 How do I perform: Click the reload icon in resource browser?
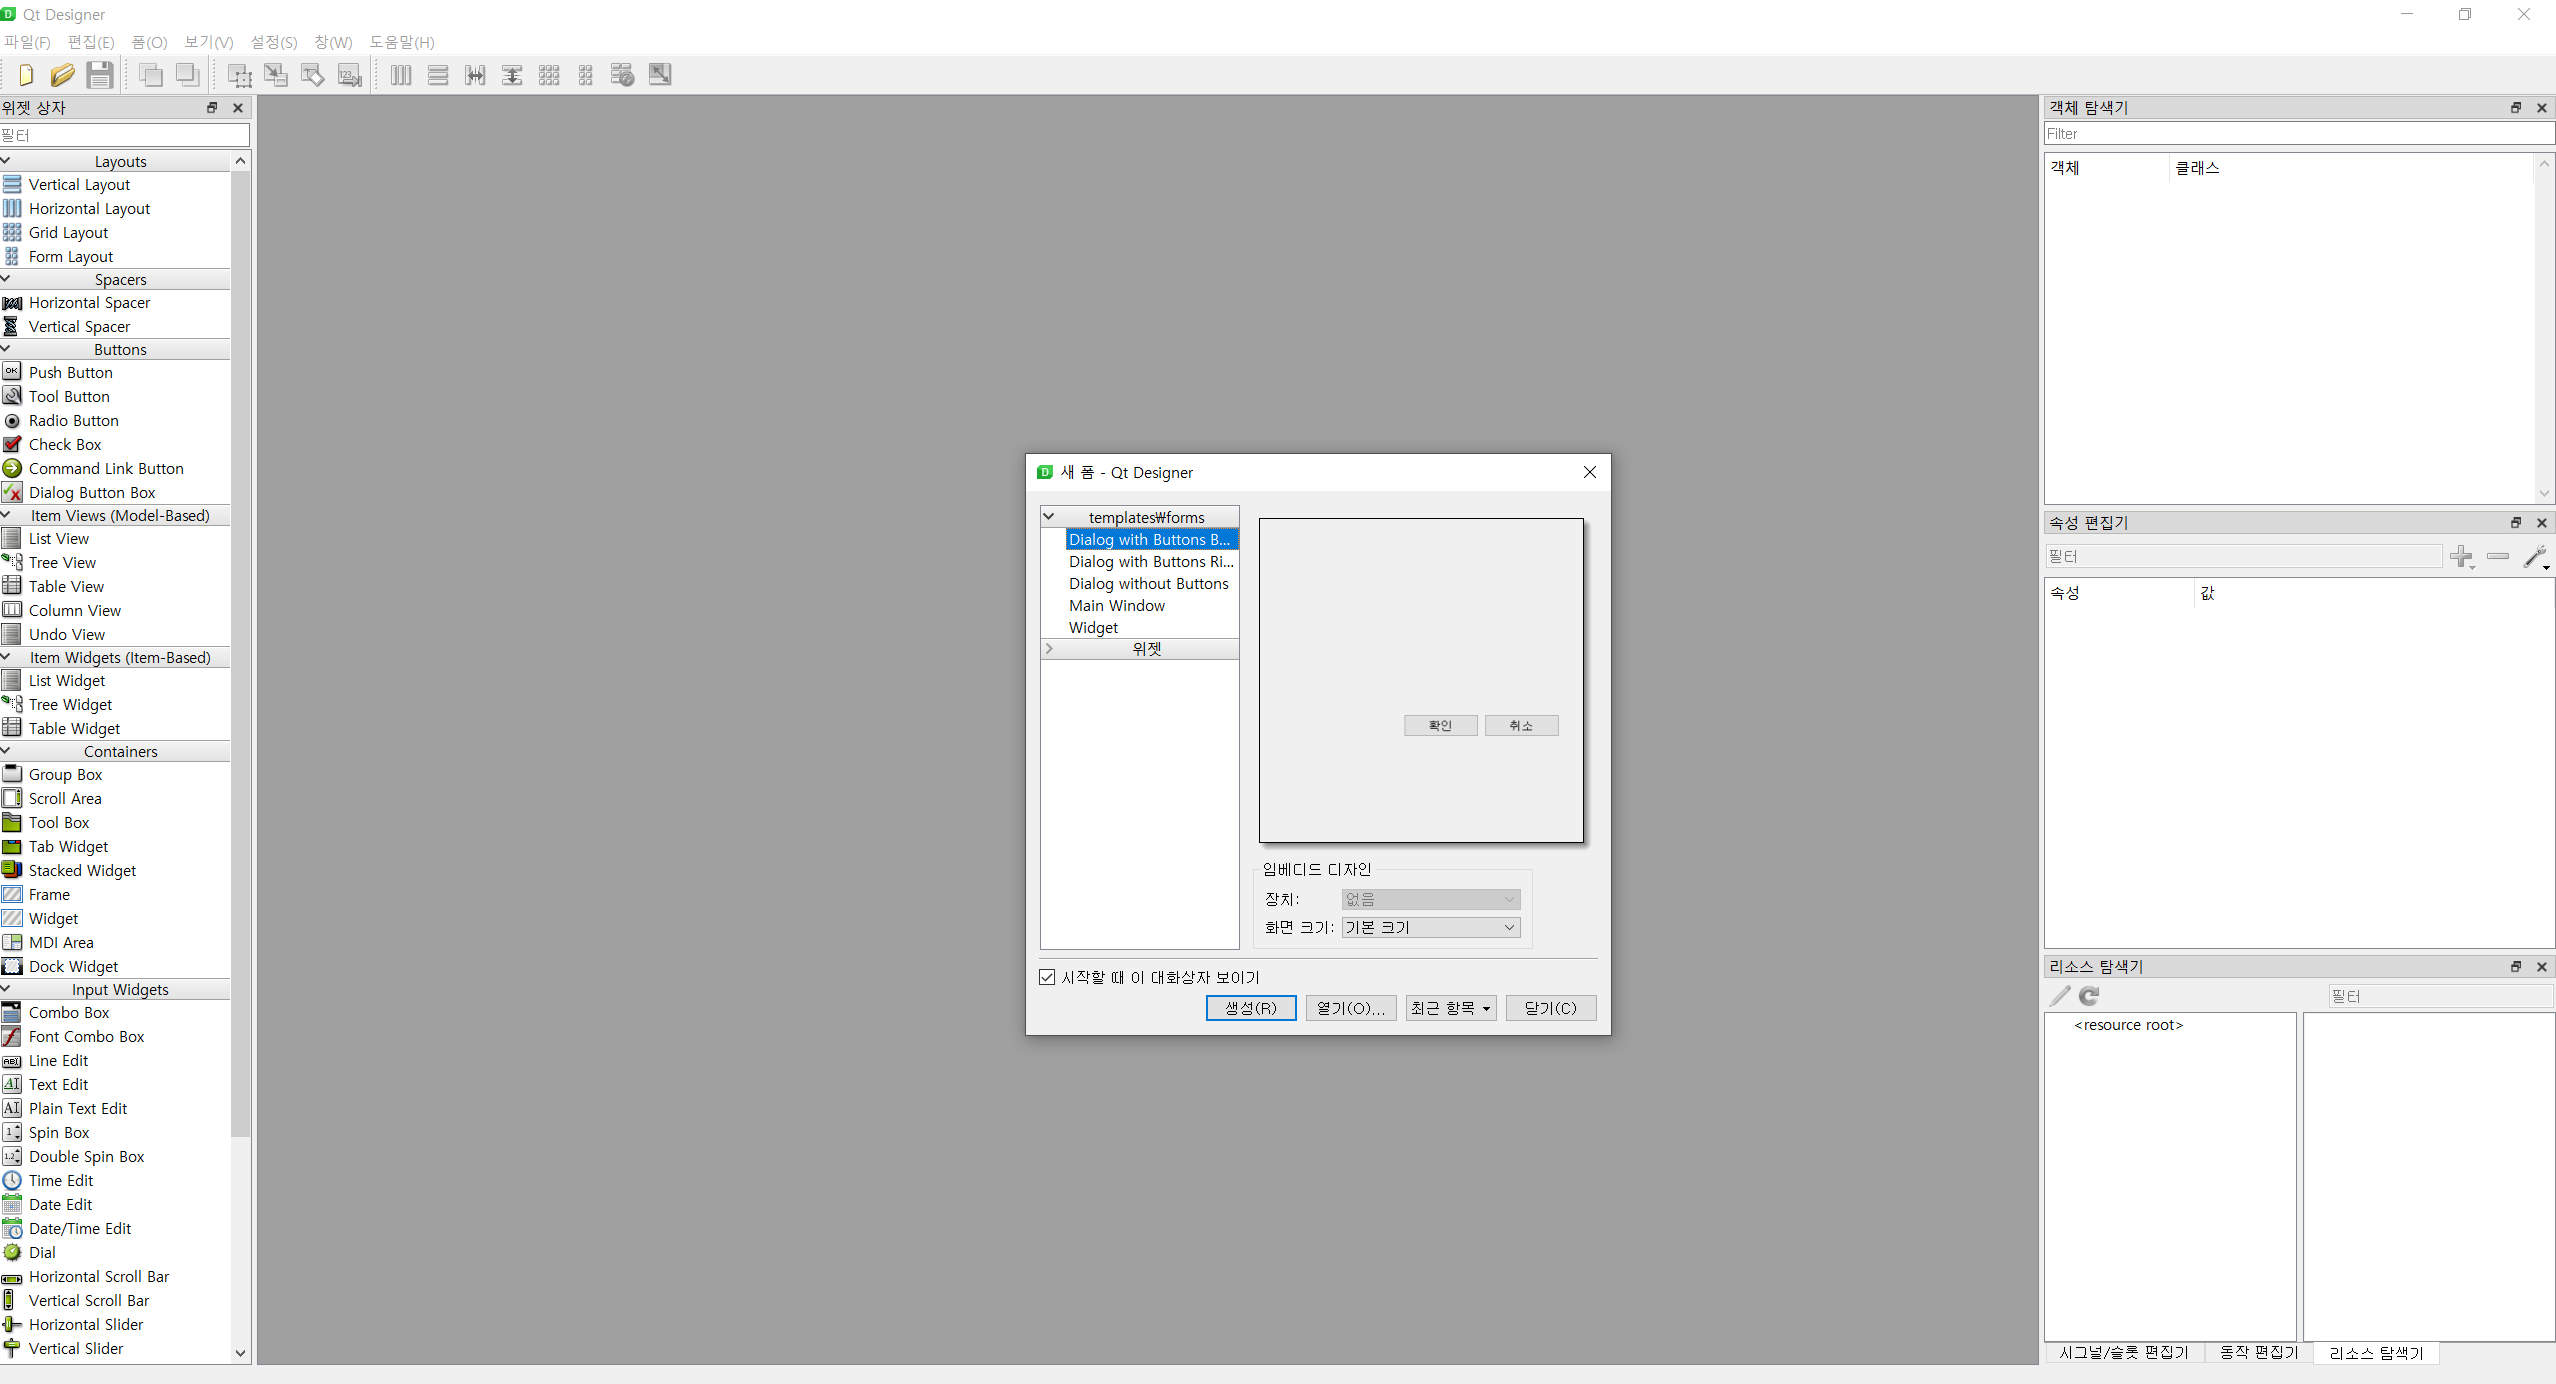point(2089,996)
